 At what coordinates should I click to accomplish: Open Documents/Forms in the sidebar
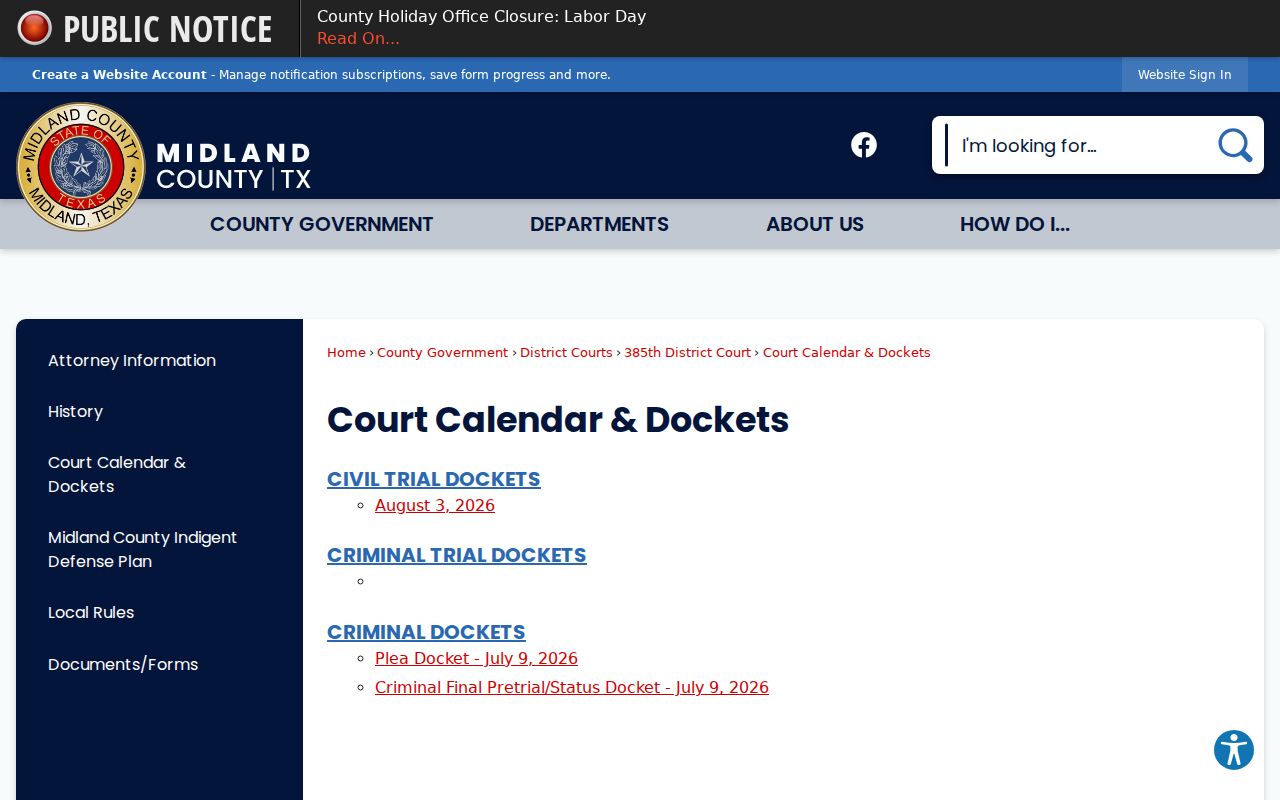(123, 664)
